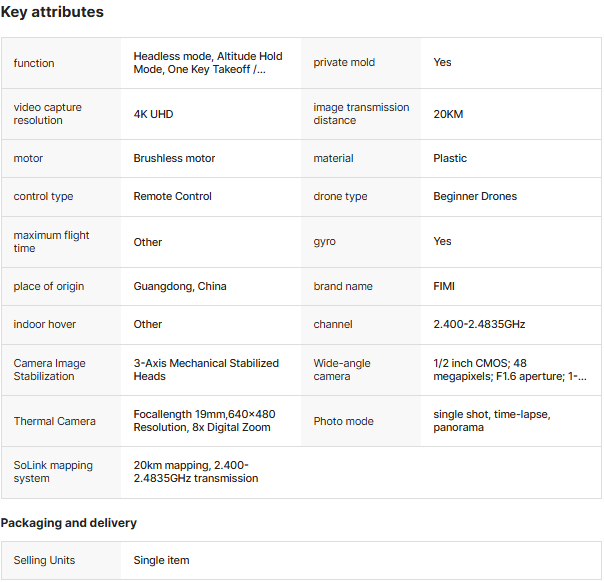Select the FIMI brand name value
This screenshot has height=582, width=604.
444,286
